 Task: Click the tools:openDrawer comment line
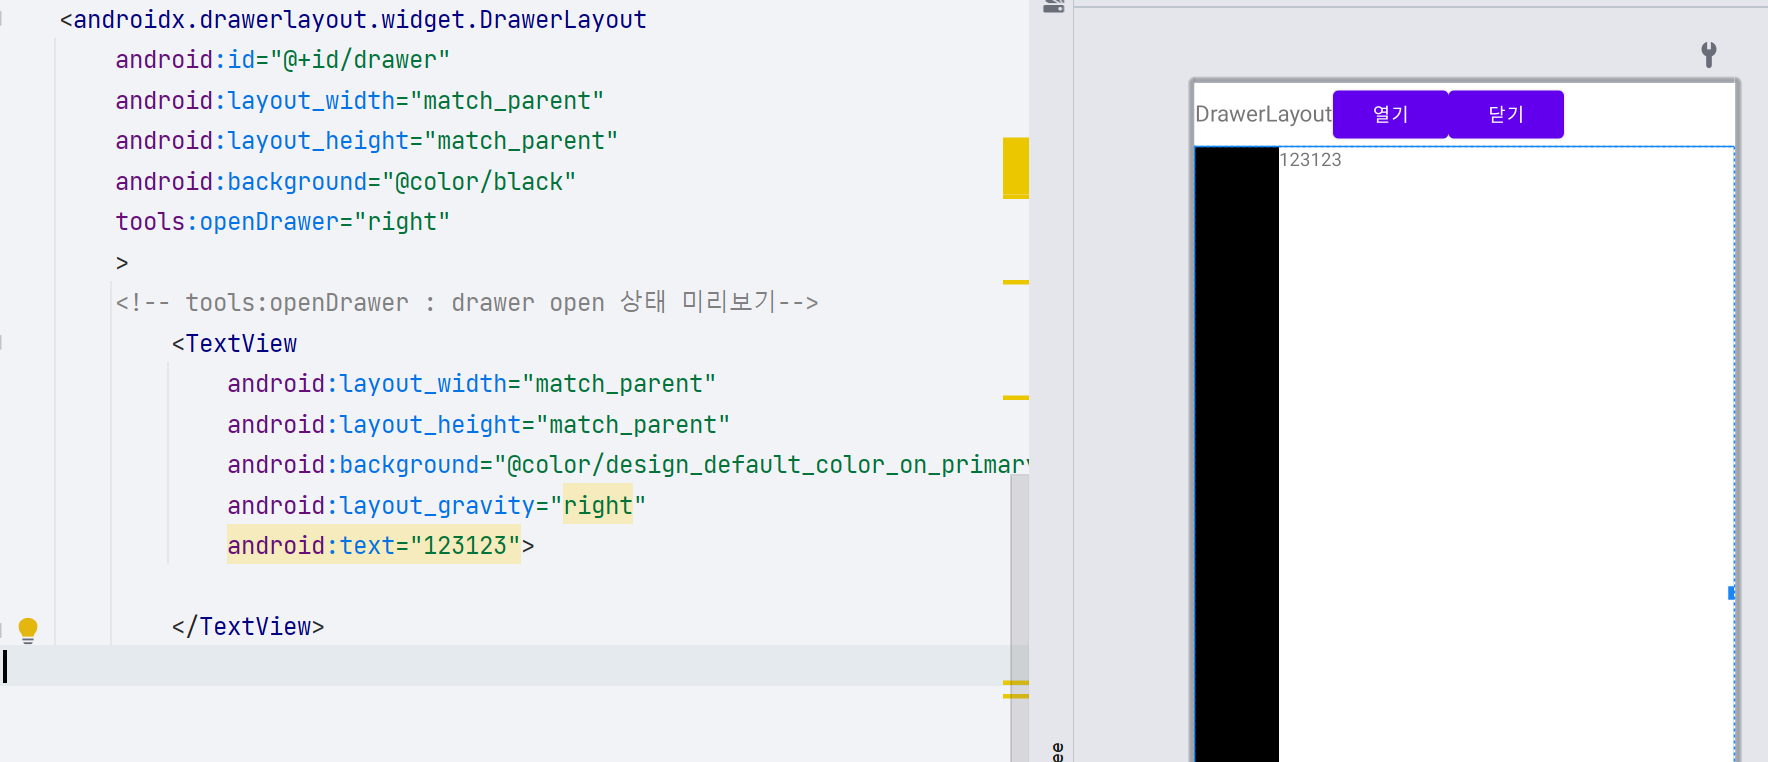click(467, 302)
